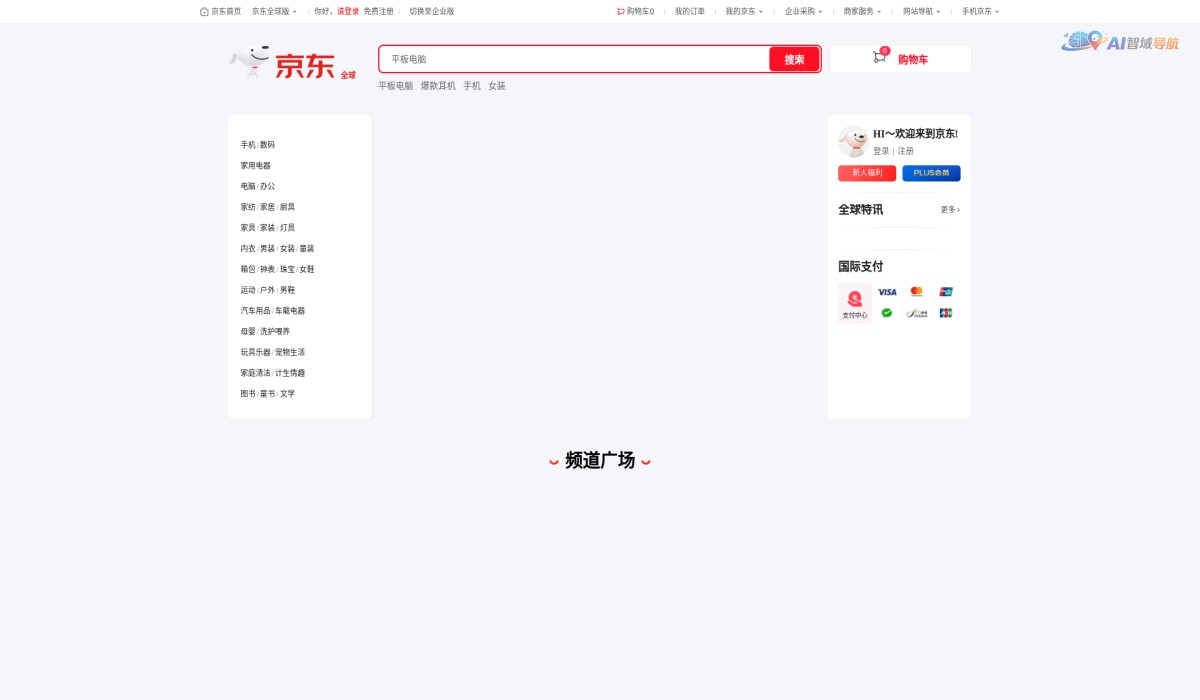1200x700 pixels.
Task: Open the 新人福利 benefits button
Action: pyautogui.click(x=866, y=173)
